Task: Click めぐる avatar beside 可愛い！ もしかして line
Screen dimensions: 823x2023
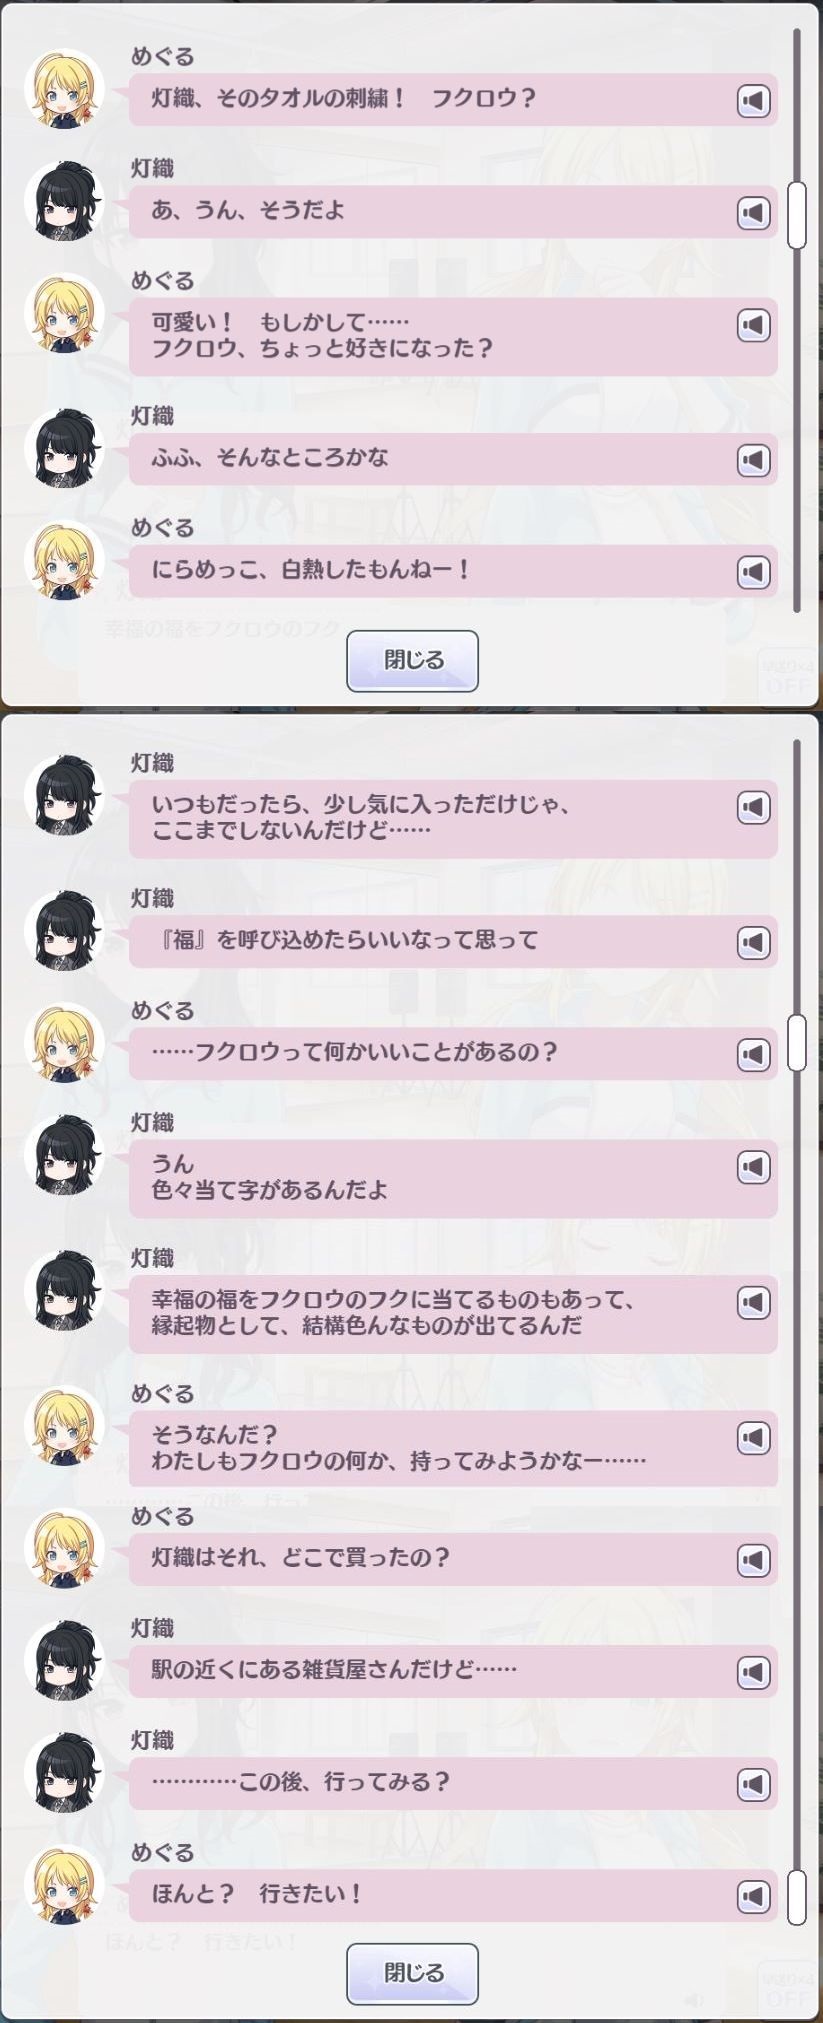Action: click(65, 313)
